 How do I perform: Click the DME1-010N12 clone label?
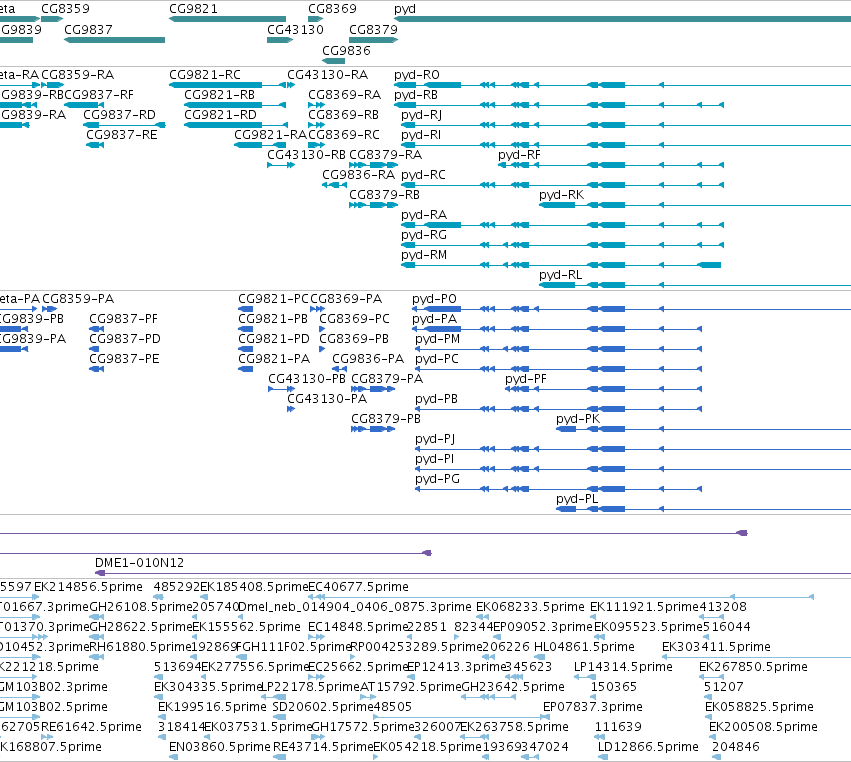139,562
